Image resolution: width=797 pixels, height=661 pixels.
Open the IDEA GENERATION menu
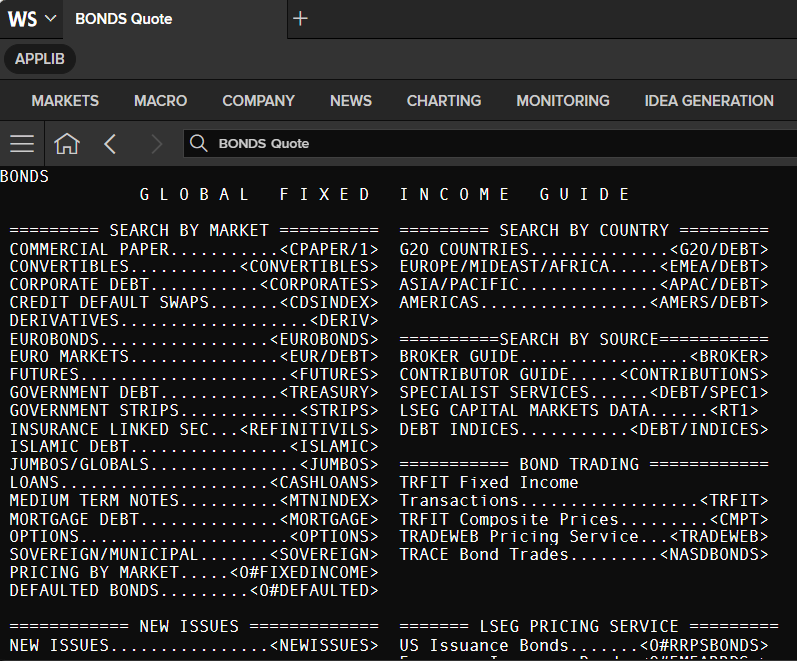[x=709, y=101]
